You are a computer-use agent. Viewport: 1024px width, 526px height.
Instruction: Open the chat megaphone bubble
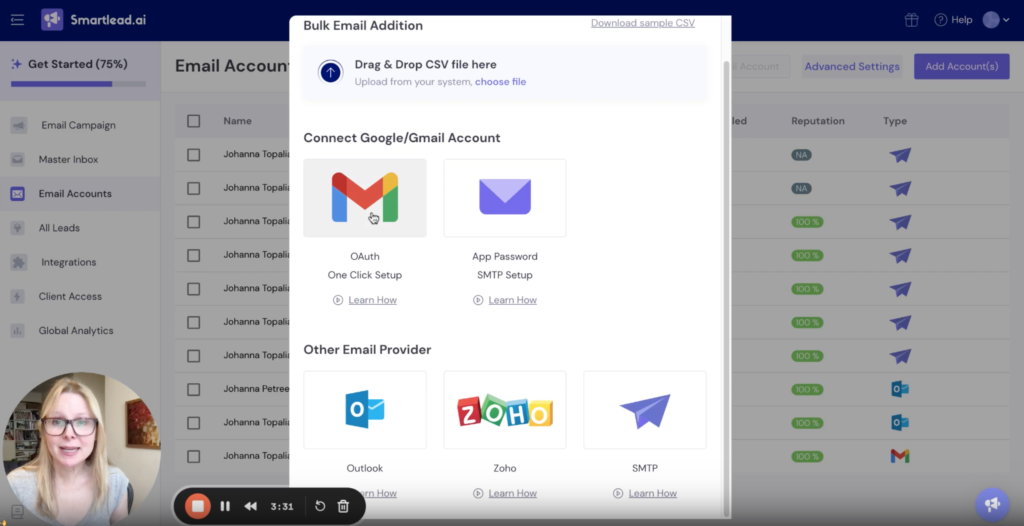(992, 504)
